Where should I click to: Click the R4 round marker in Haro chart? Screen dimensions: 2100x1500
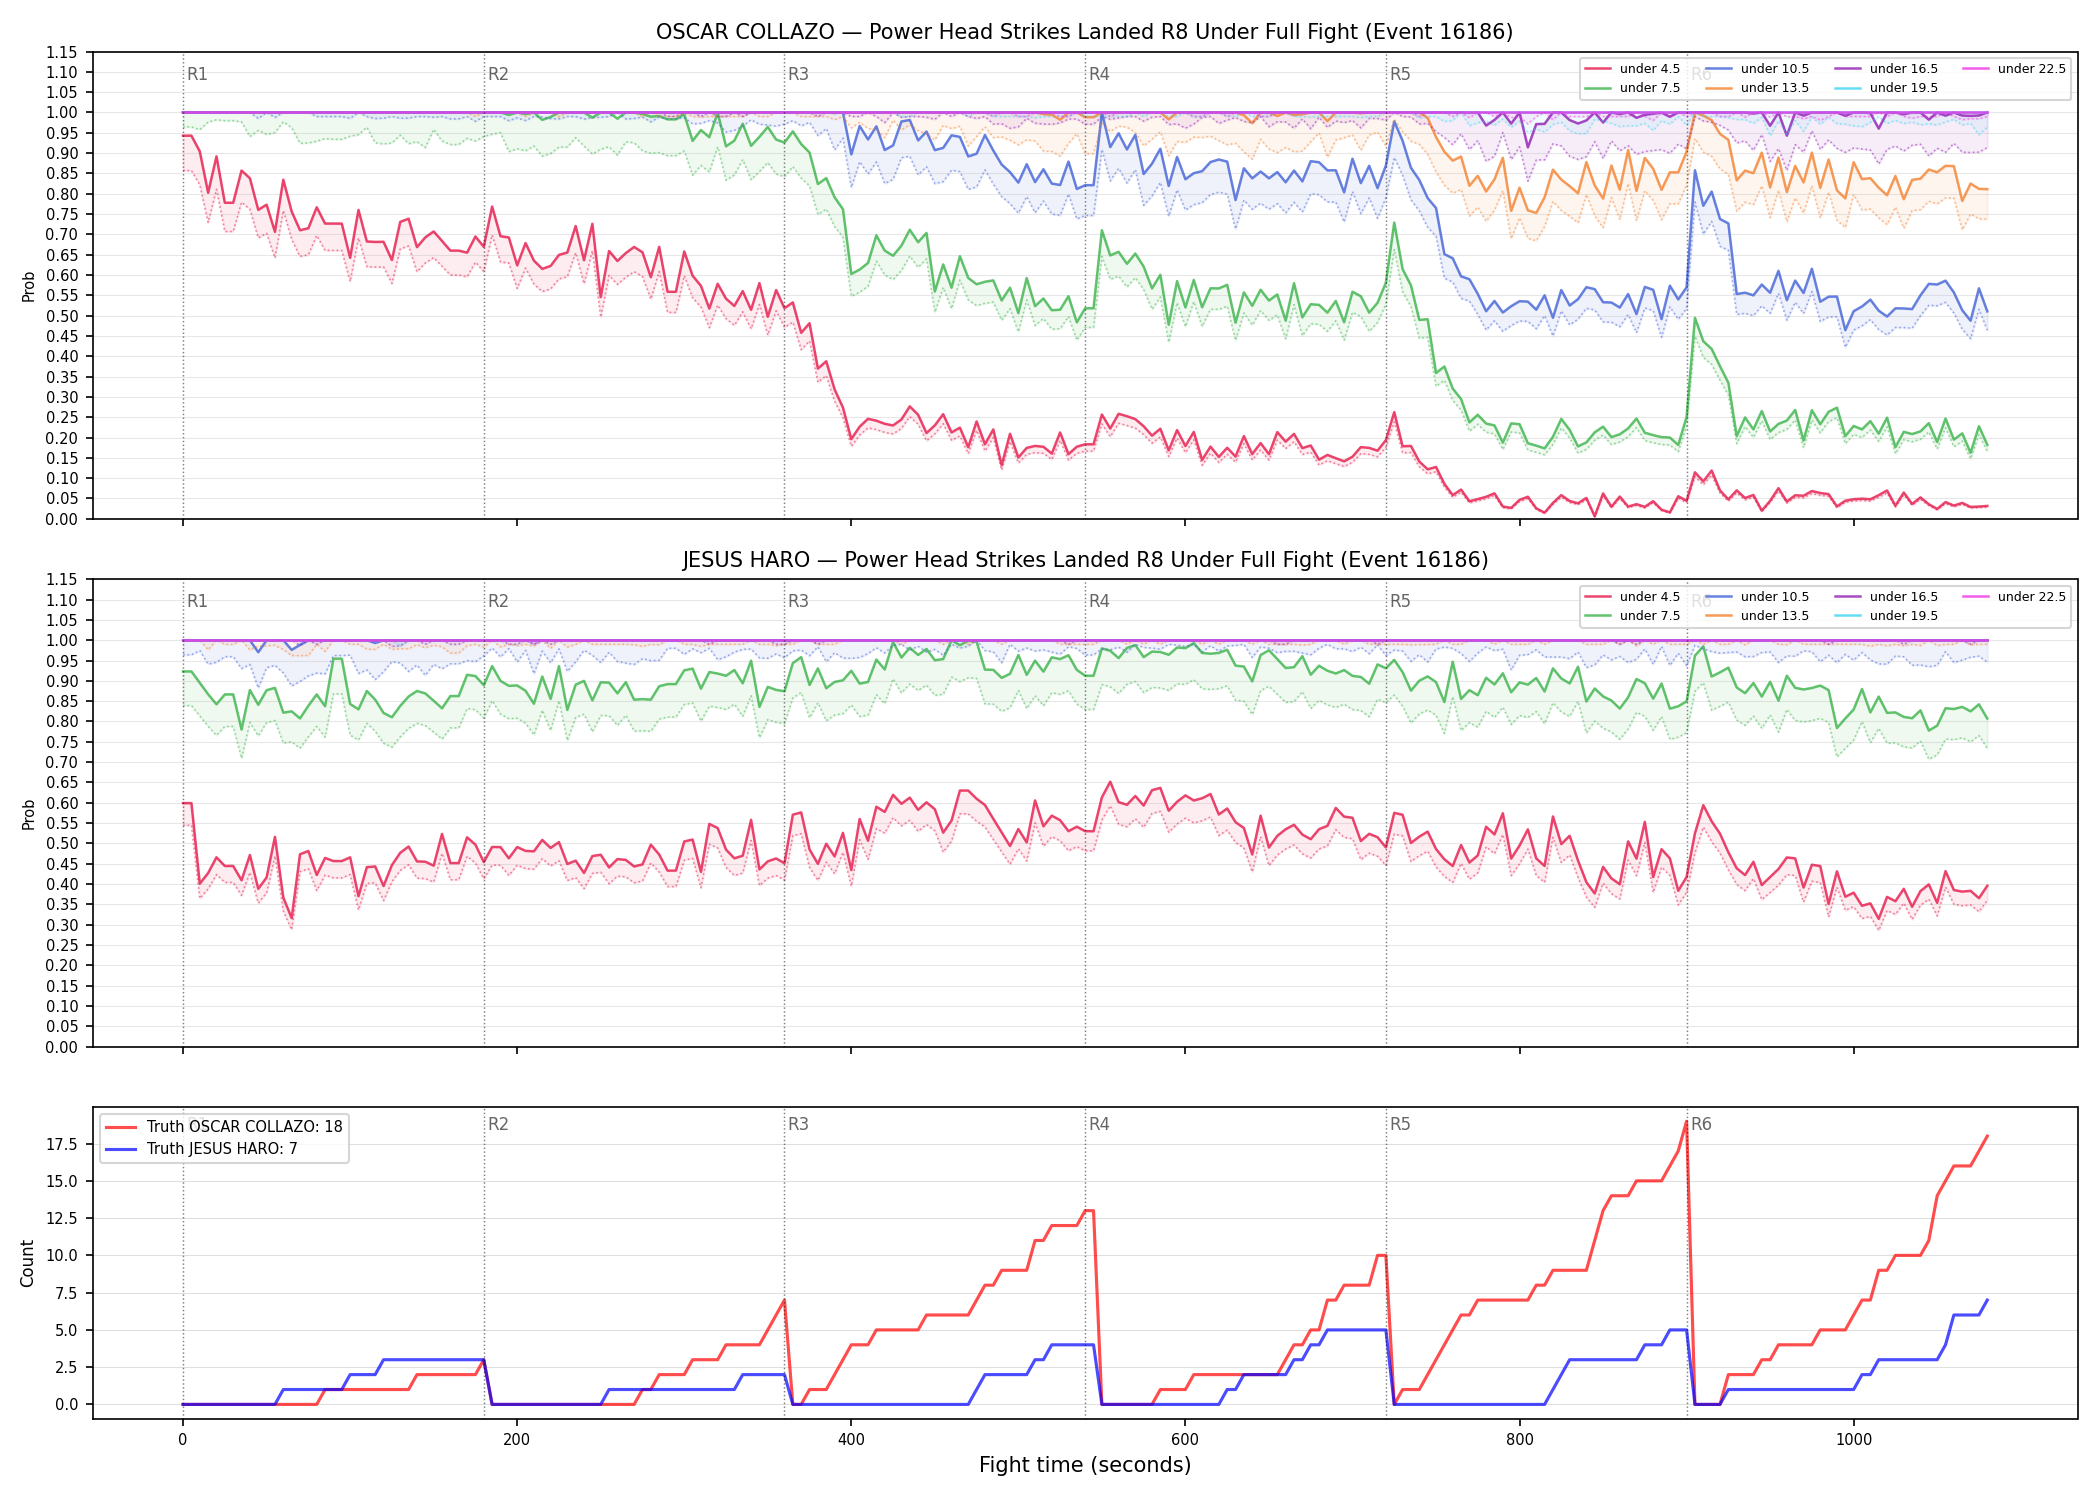[x=1099, y=601]
